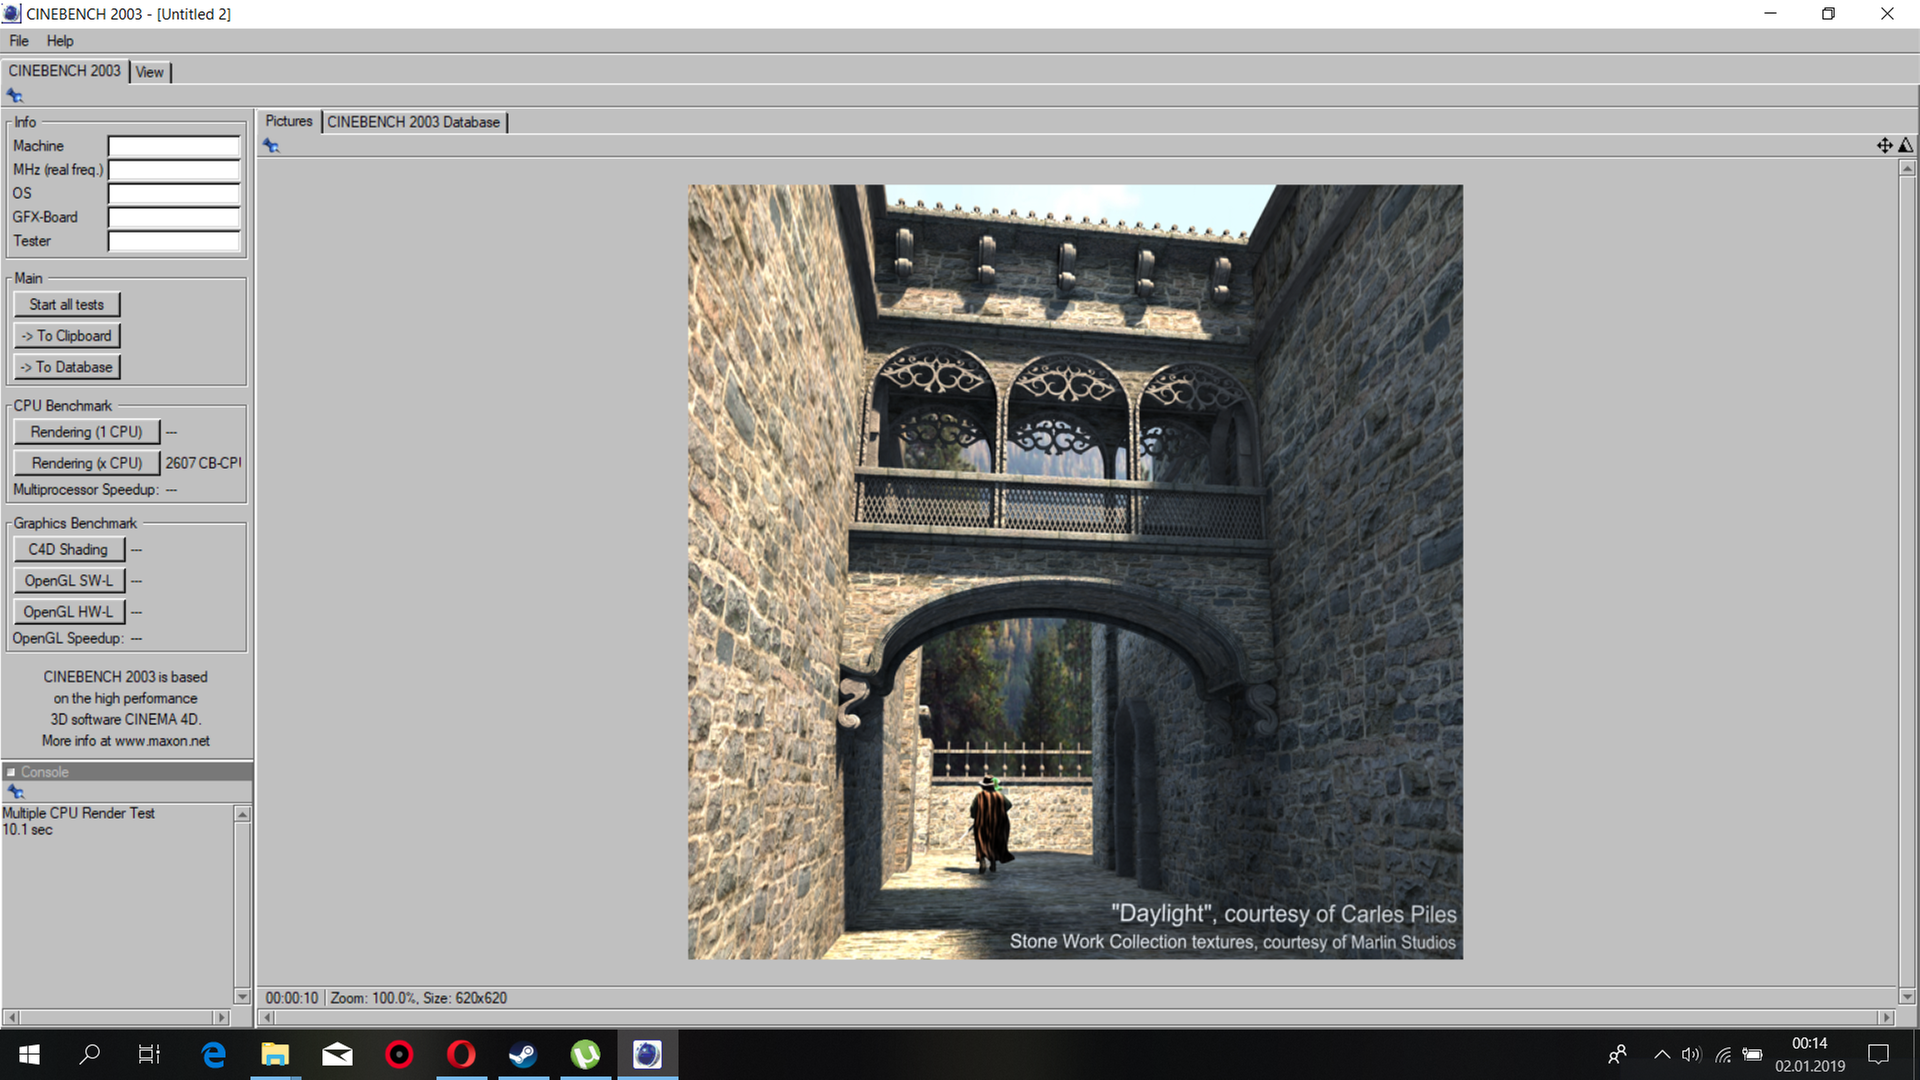Open the volume control in tray

[1691, 1055]
